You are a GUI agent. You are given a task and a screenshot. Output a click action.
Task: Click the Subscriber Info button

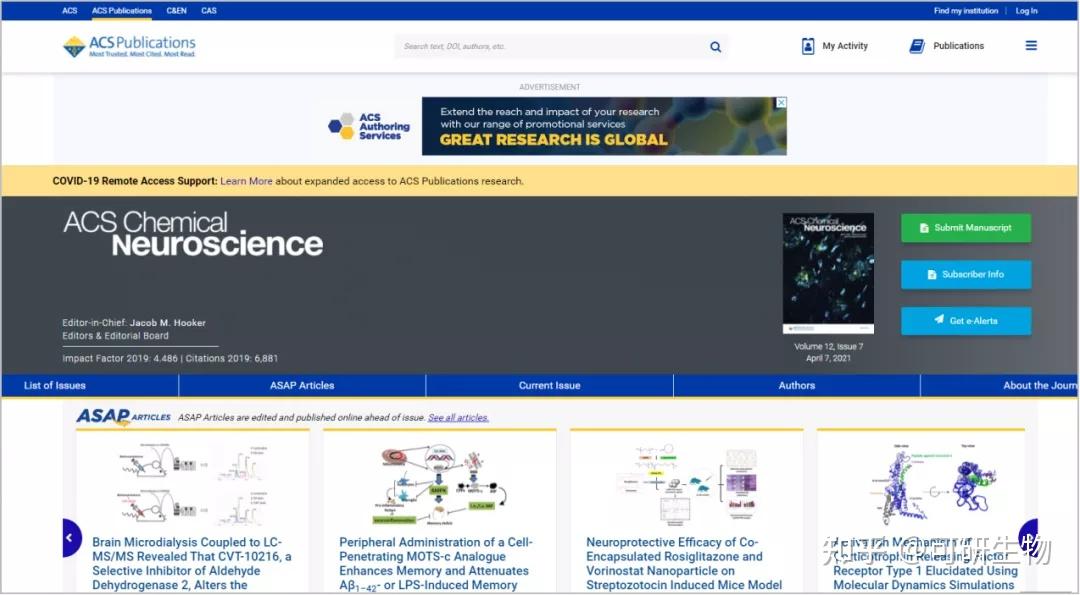point(965,274)
